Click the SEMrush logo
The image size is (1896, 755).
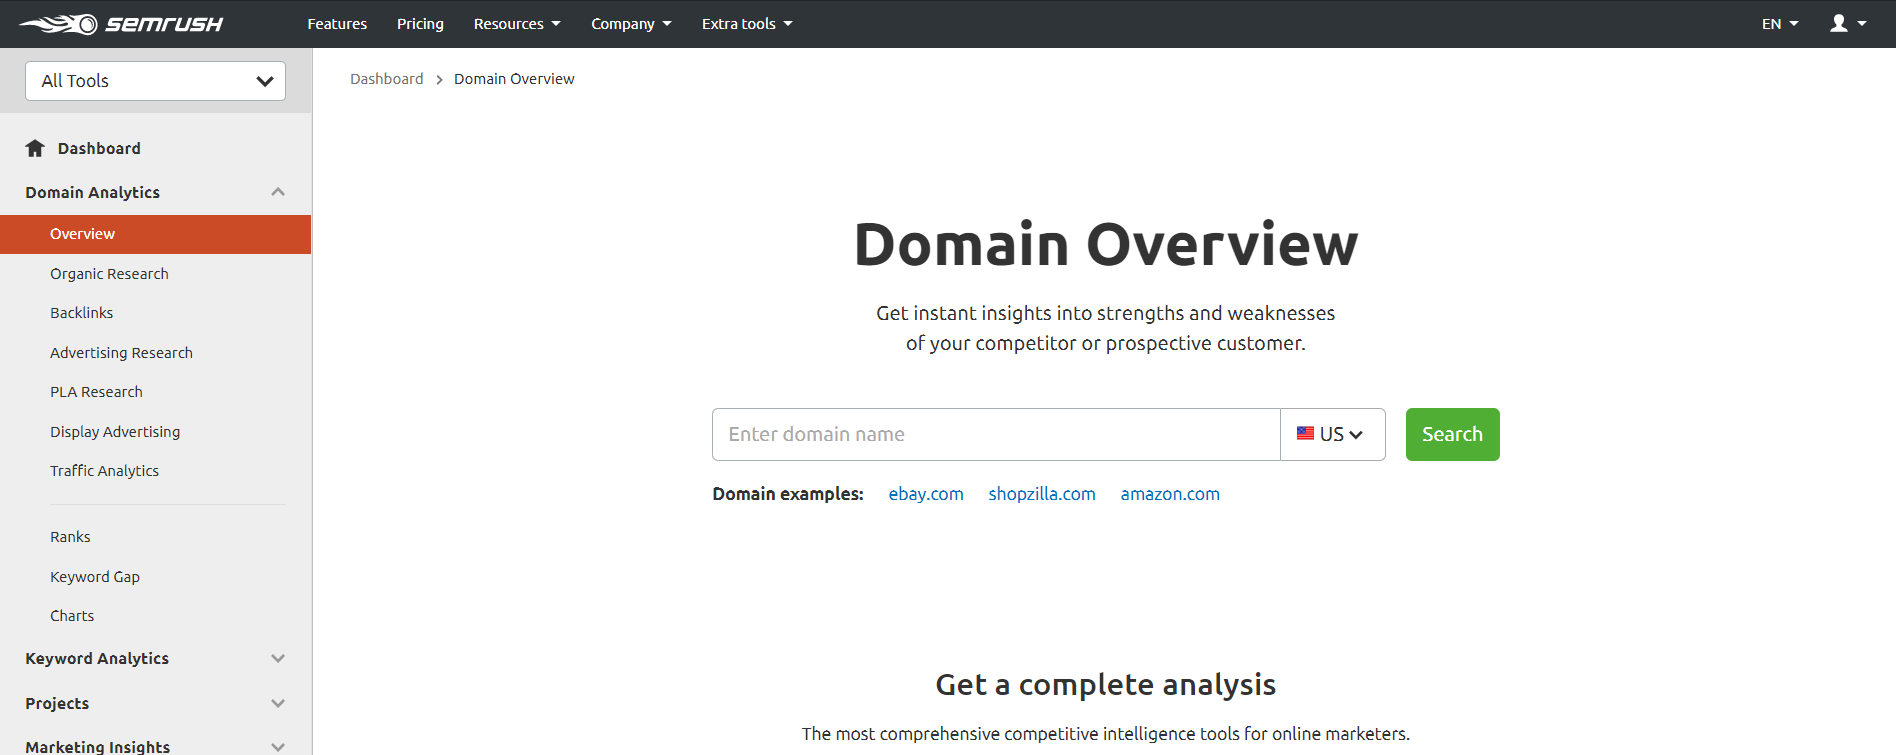pos(121,24)
